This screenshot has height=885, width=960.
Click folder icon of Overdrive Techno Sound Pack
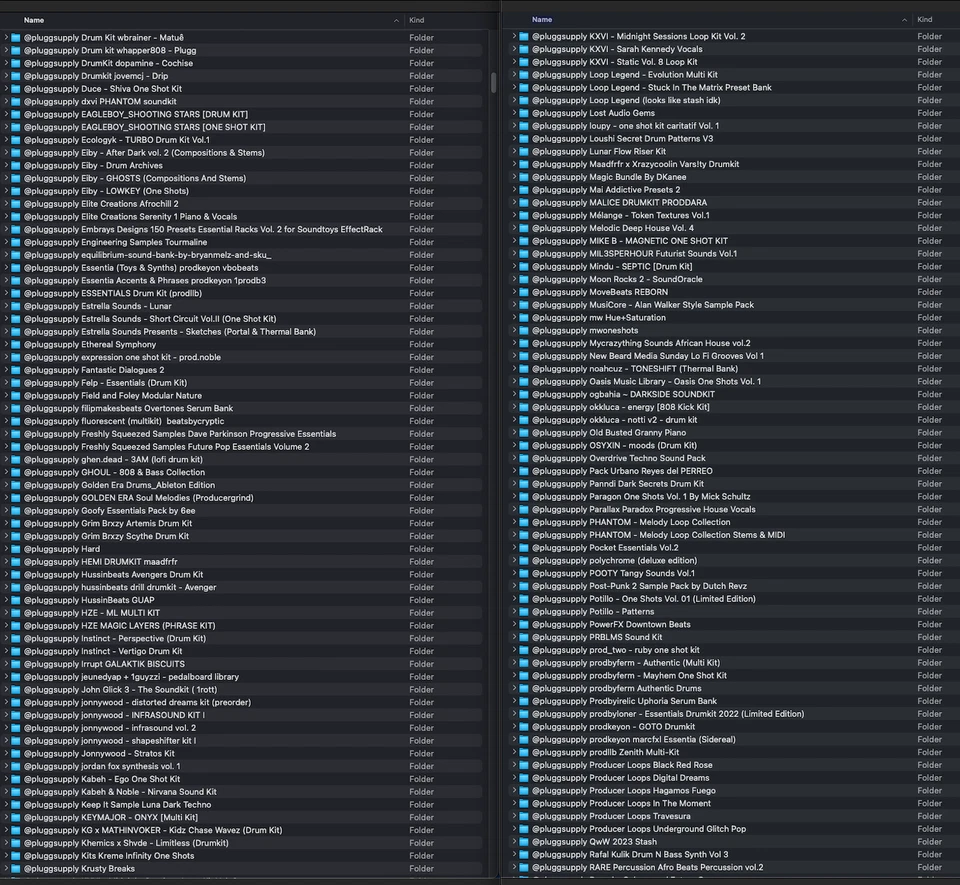click(524, 458)
